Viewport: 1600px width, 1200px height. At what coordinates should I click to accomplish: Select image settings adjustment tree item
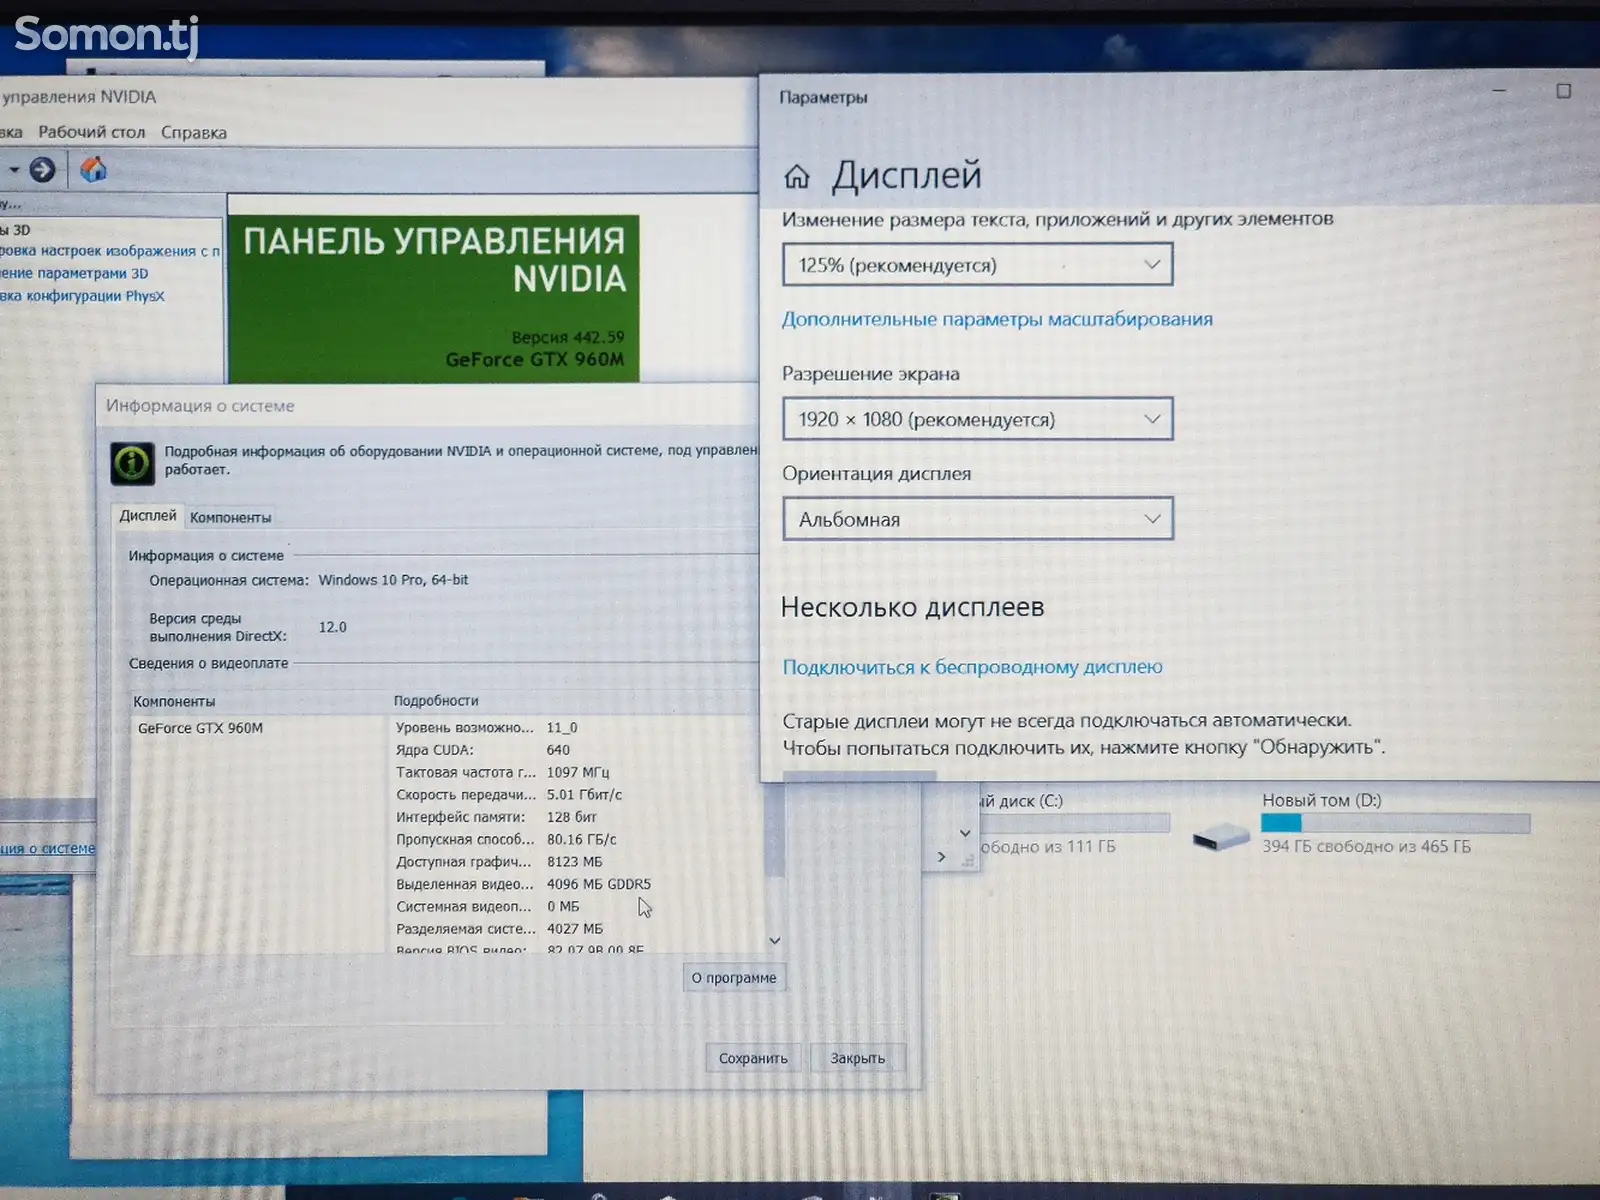pos(110,251)
